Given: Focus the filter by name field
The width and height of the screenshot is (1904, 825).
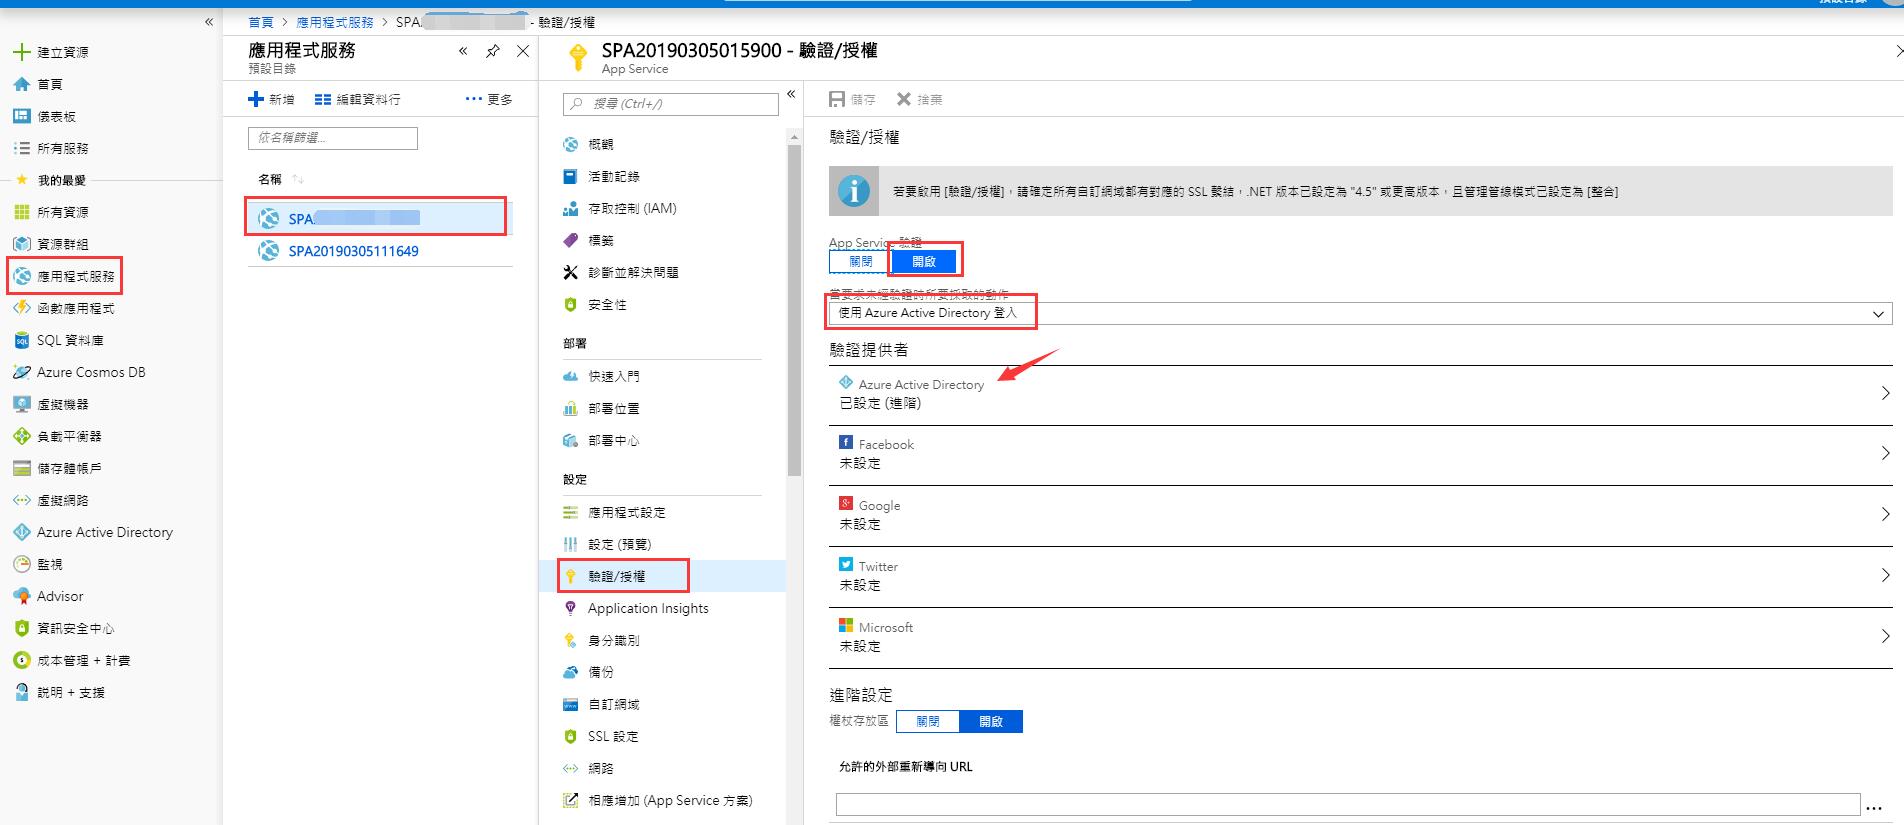Looking at the screenshot, I should (333, 138).
